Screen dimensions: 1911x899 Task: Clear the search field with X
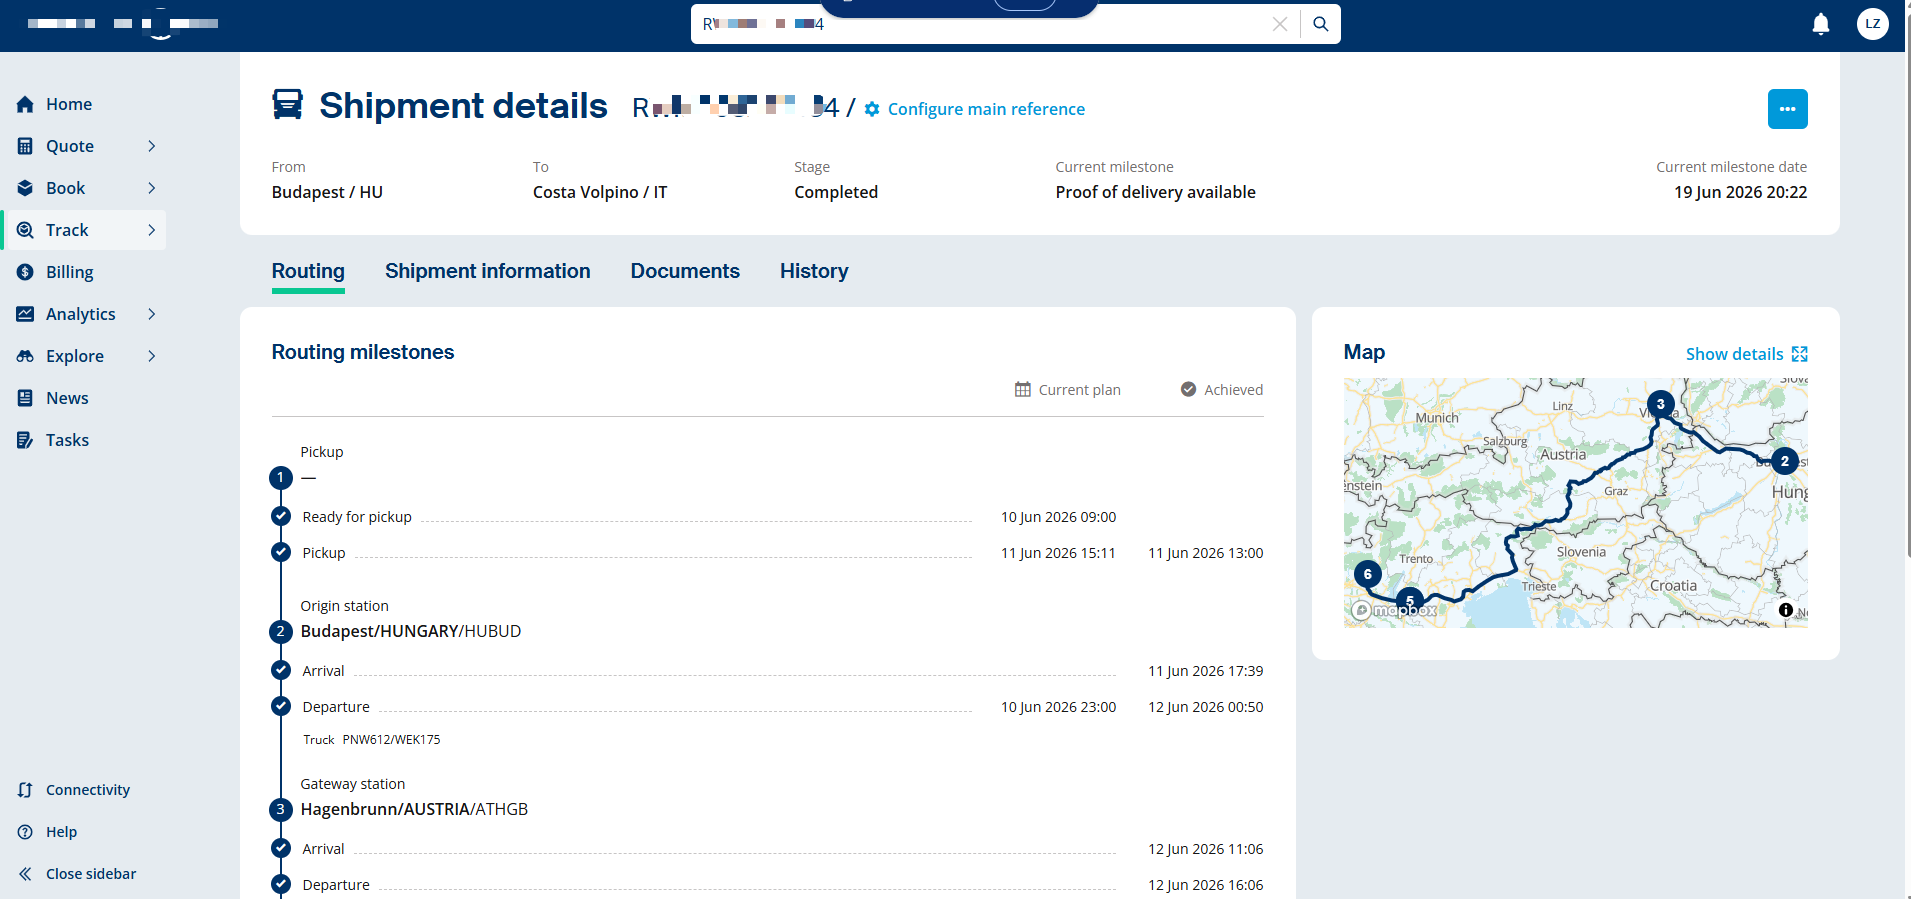click(x=1279, y=24)
